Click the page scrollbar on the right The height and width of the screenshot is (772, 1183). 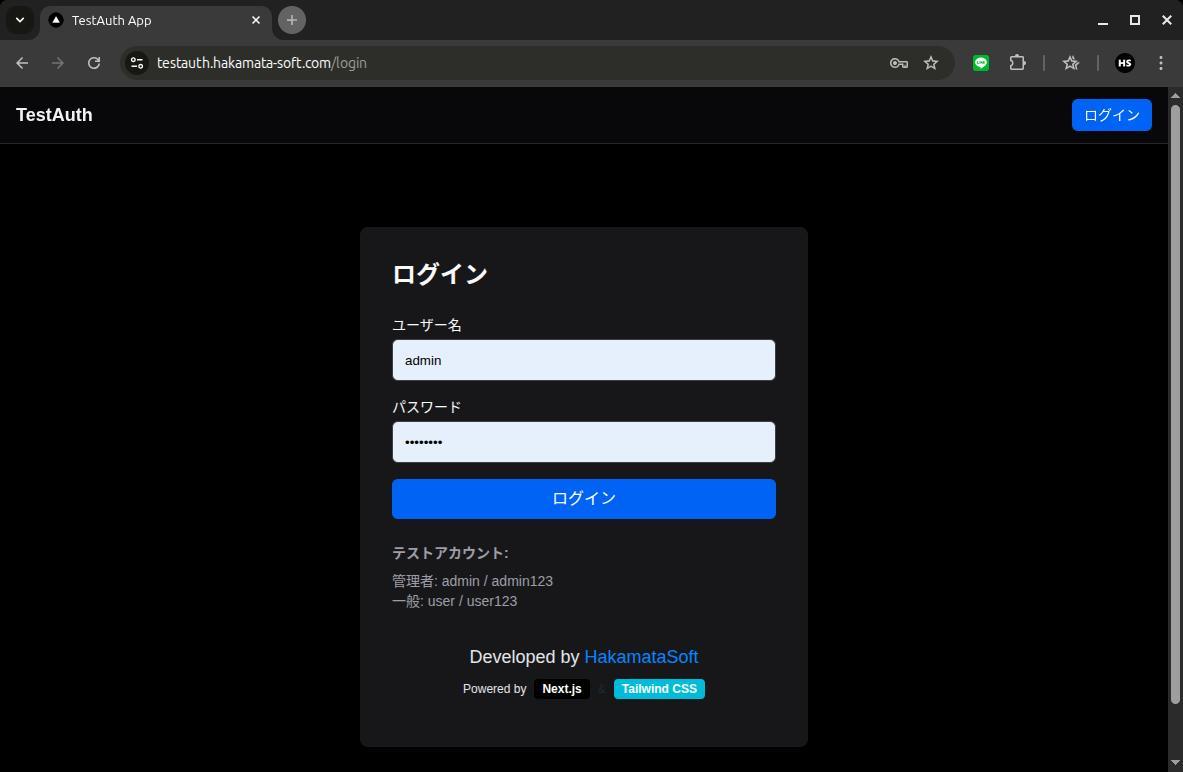pos(1176,400)
